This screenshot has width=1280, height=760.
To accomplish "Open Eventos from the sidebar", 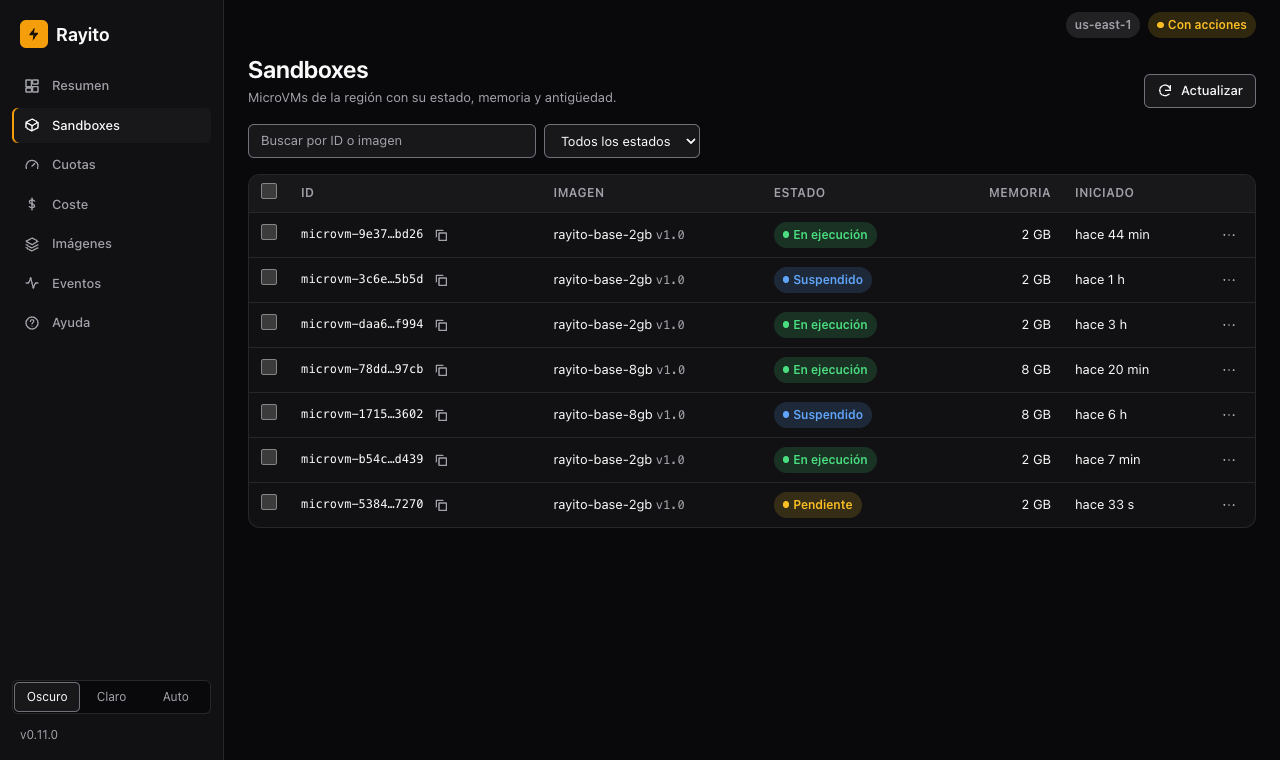I will tap(111, 283).
